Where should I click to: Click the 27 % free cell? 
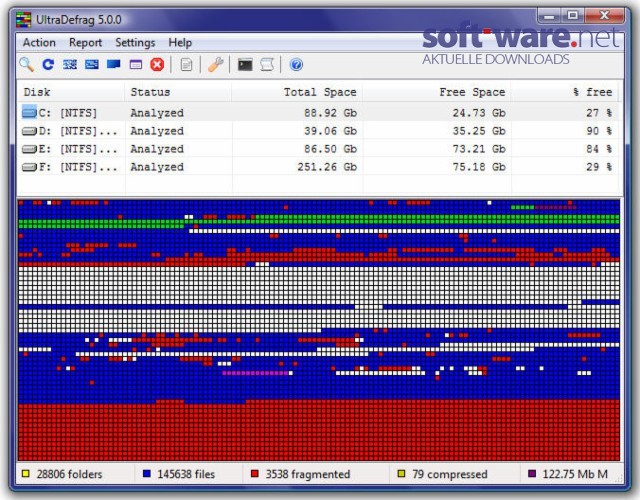pos(599,113)
